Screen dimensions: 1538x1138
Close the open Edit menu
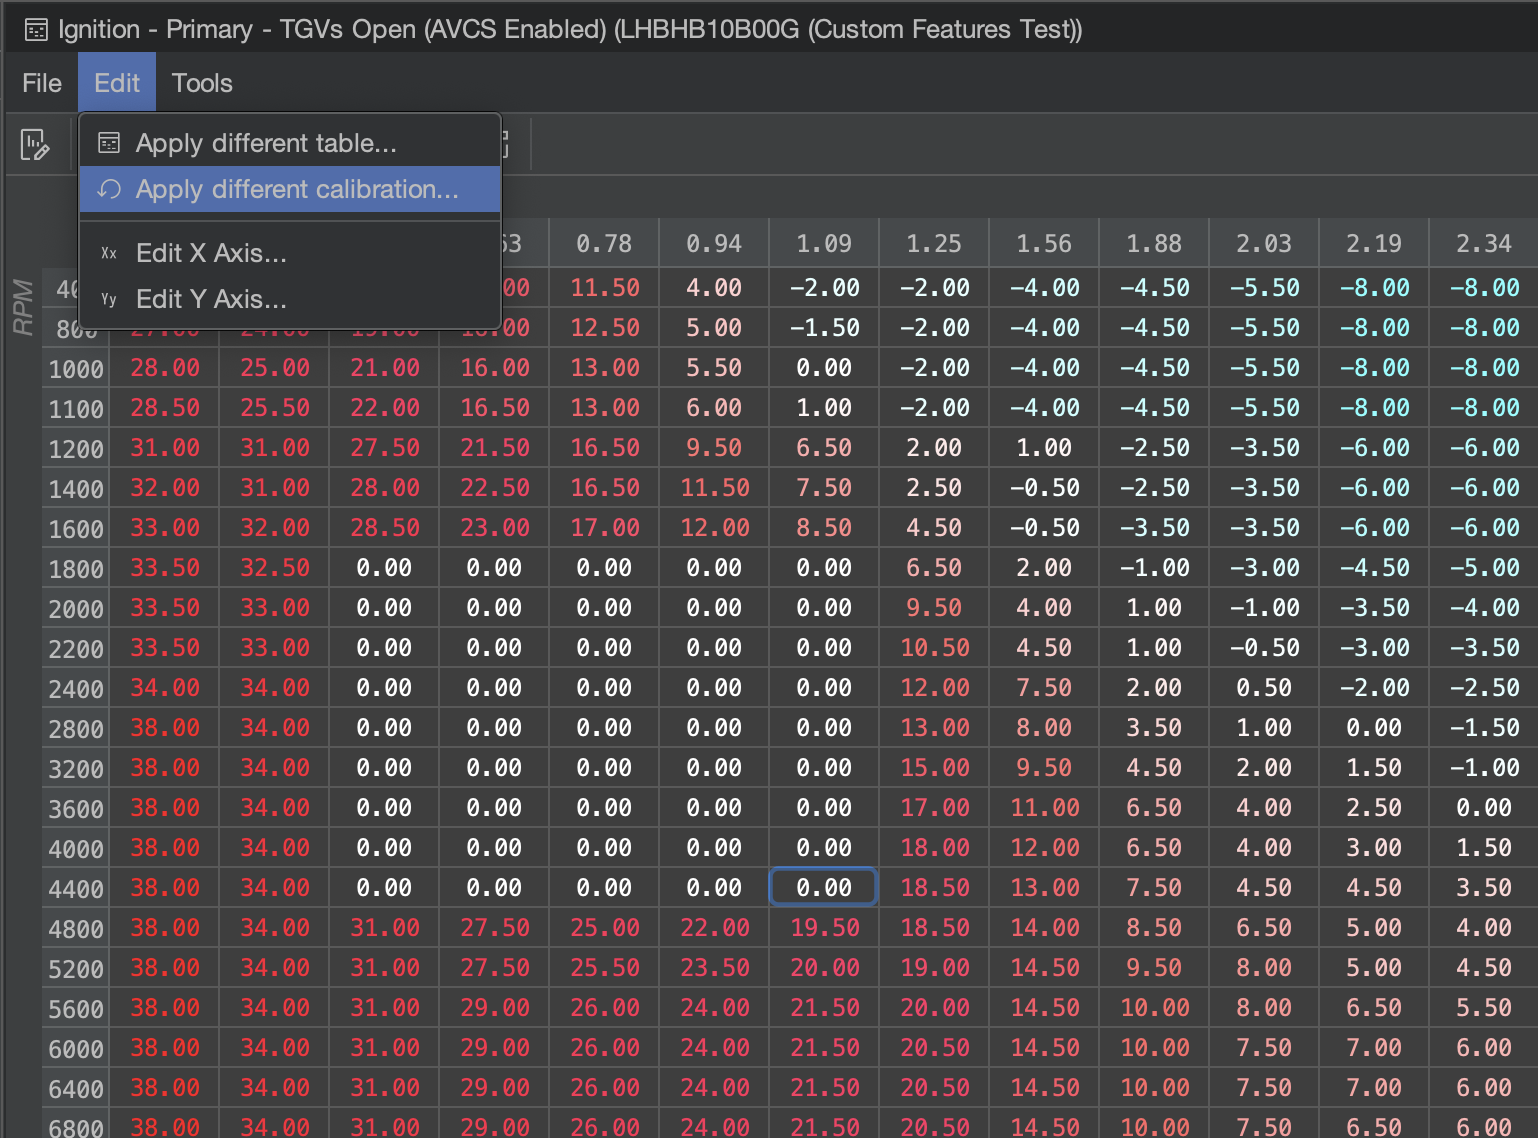coord(117,83)
